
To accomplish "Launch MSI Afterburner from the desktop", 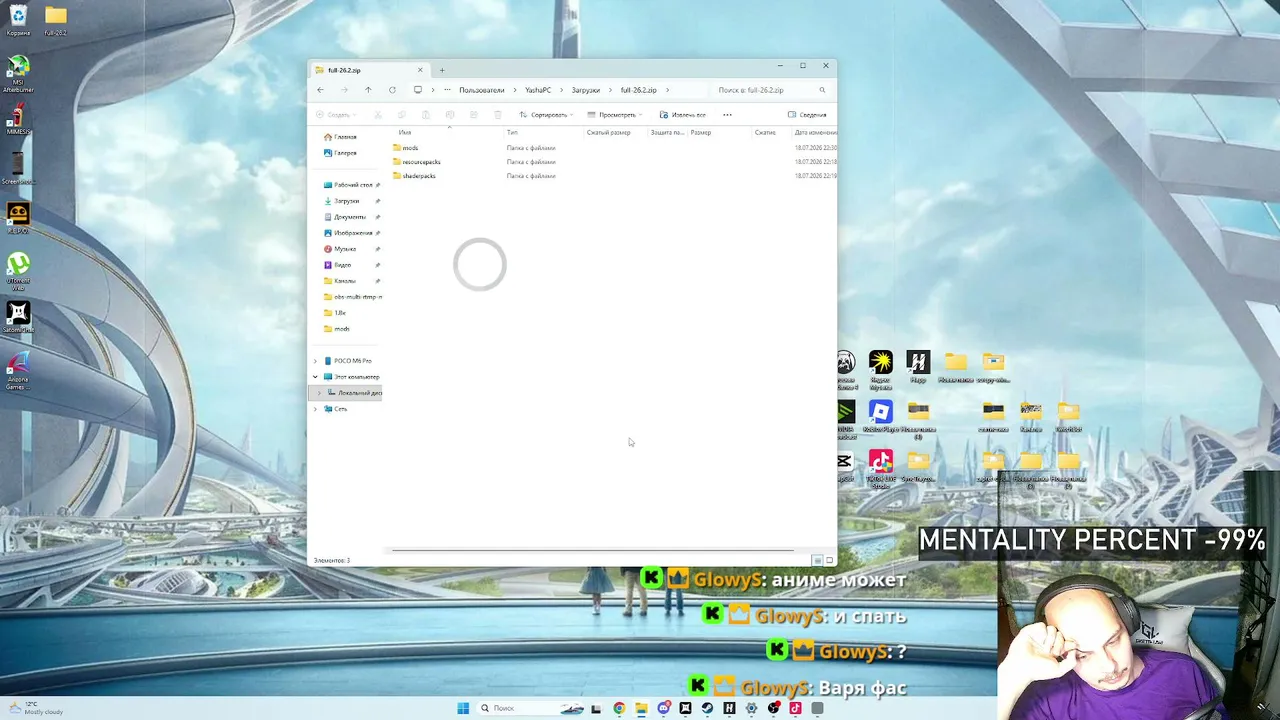I will click(x=18, y=74).
